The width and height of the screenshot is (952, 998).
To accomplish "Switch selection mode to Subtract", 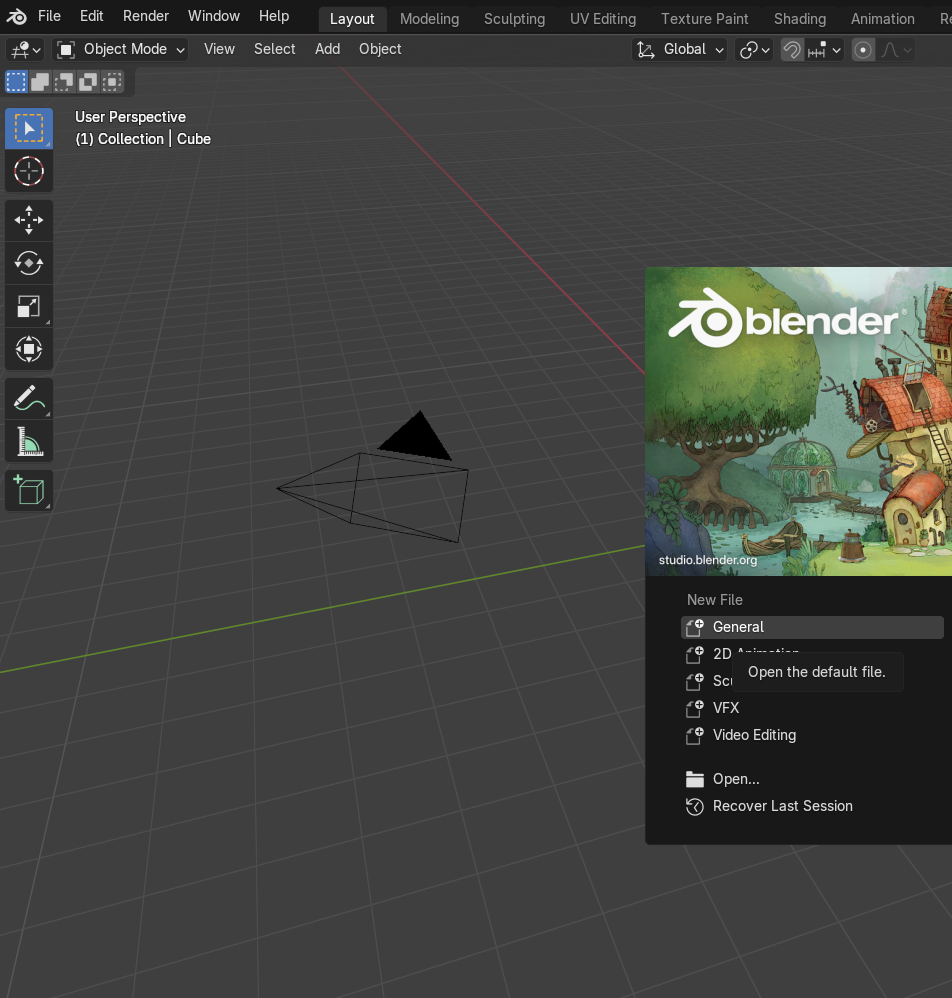I will tap(64, 81).
